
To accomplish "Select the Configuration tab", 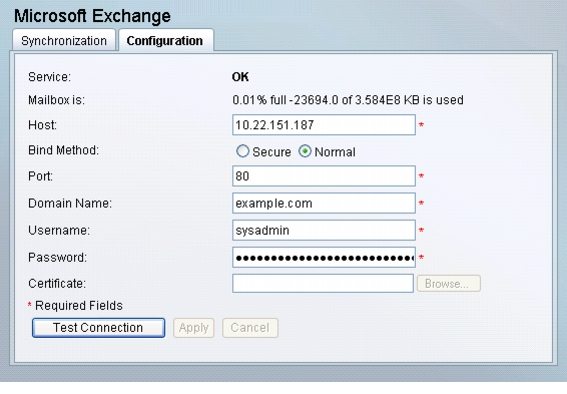I will click(166, 40).
